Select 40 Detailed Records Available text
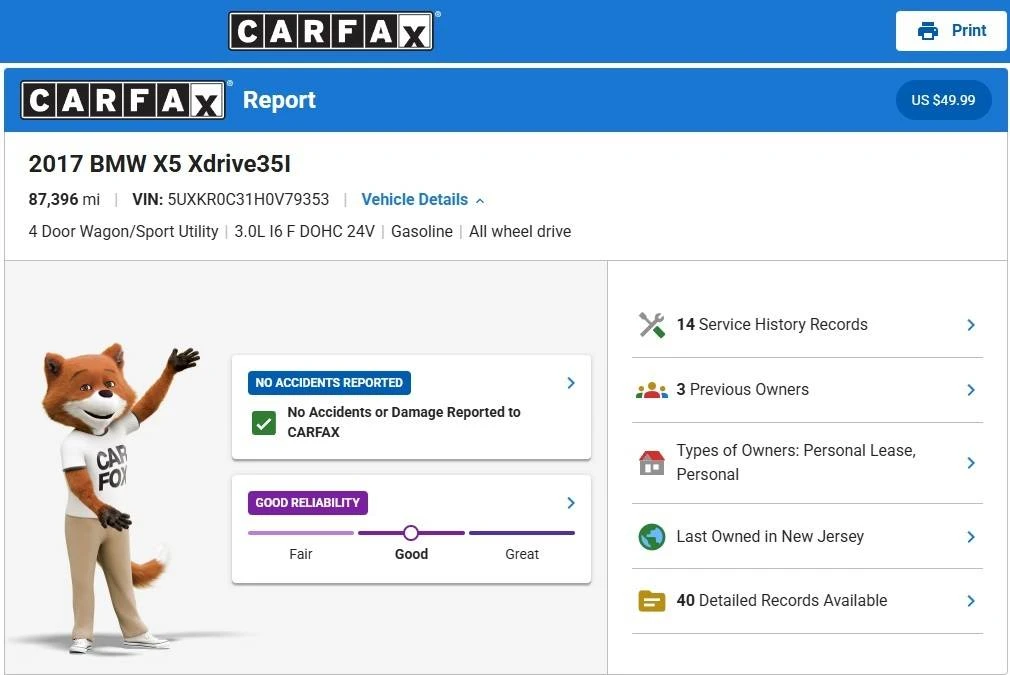Screen dimensions: 1010x675 (x=781, y=601)
